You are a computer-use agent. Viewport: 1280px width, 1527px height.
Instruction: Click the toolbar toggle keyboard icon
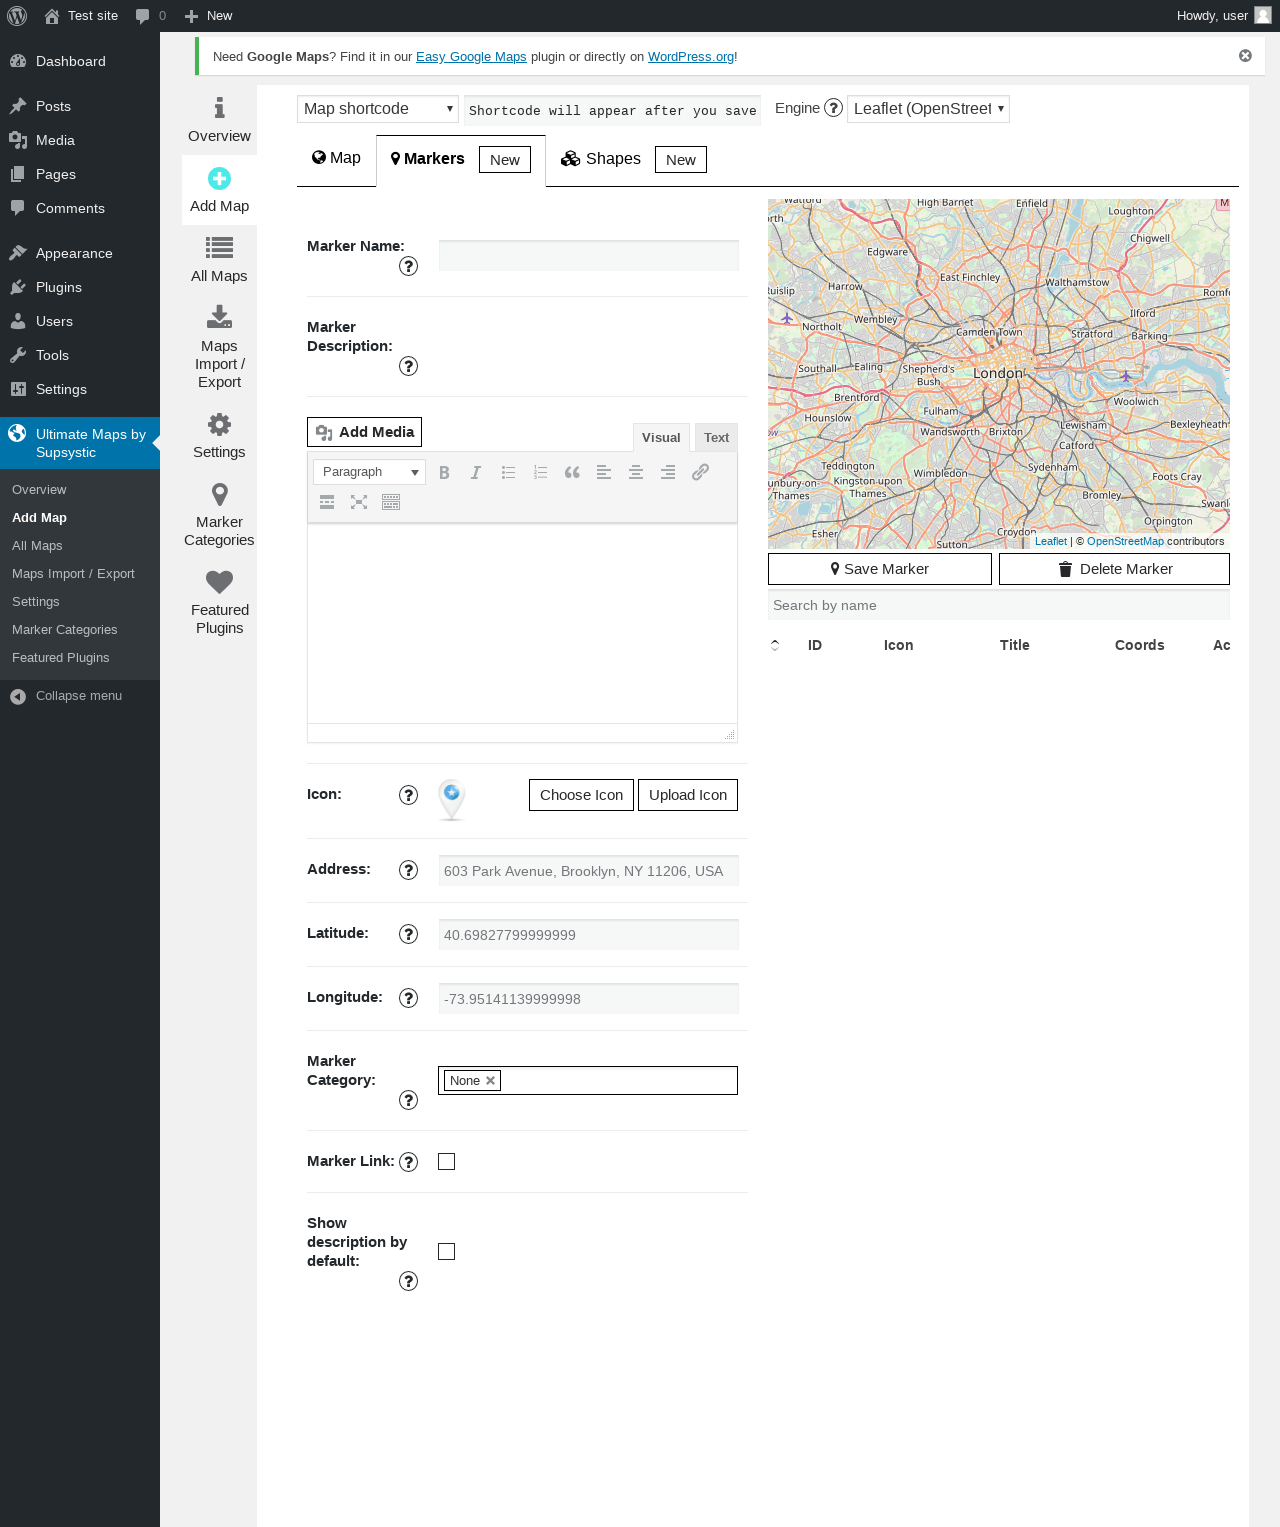[x=391, y=503]
